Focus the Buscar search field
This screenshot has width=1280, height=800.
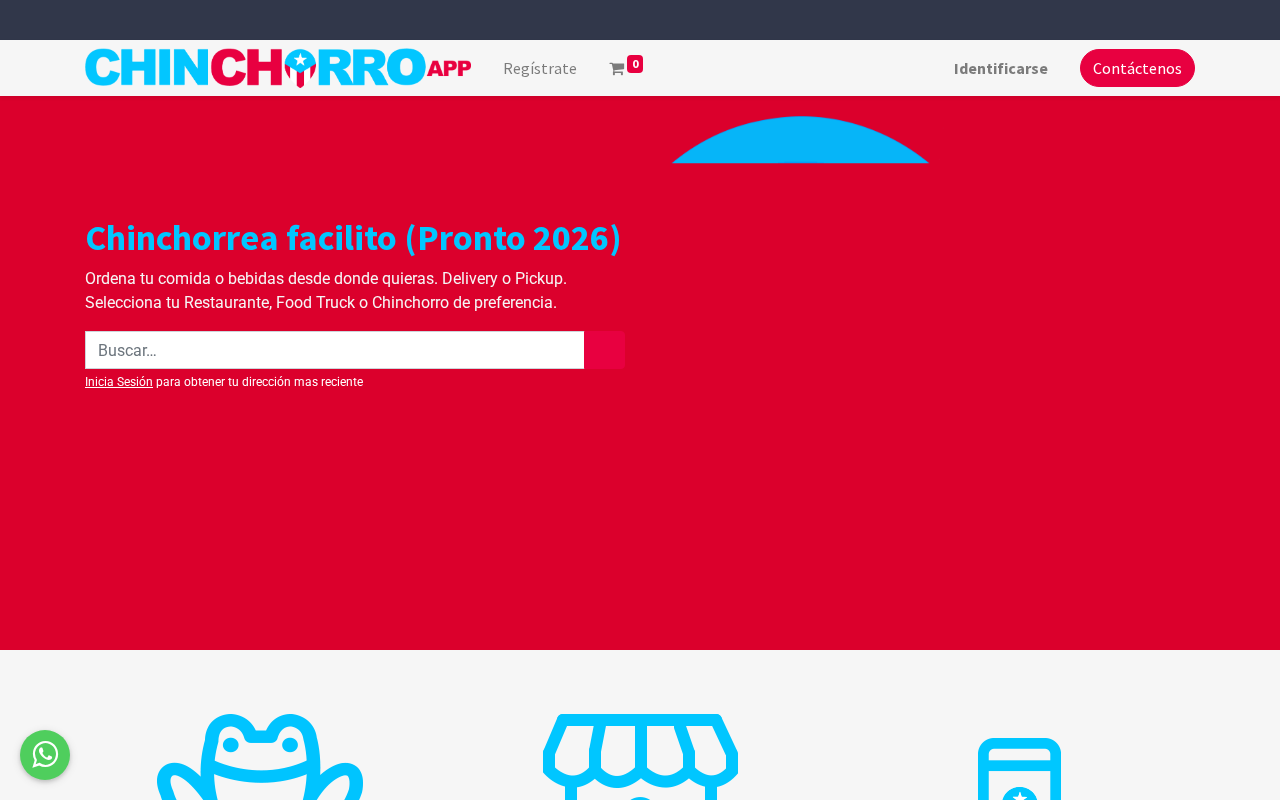(335, 350)
